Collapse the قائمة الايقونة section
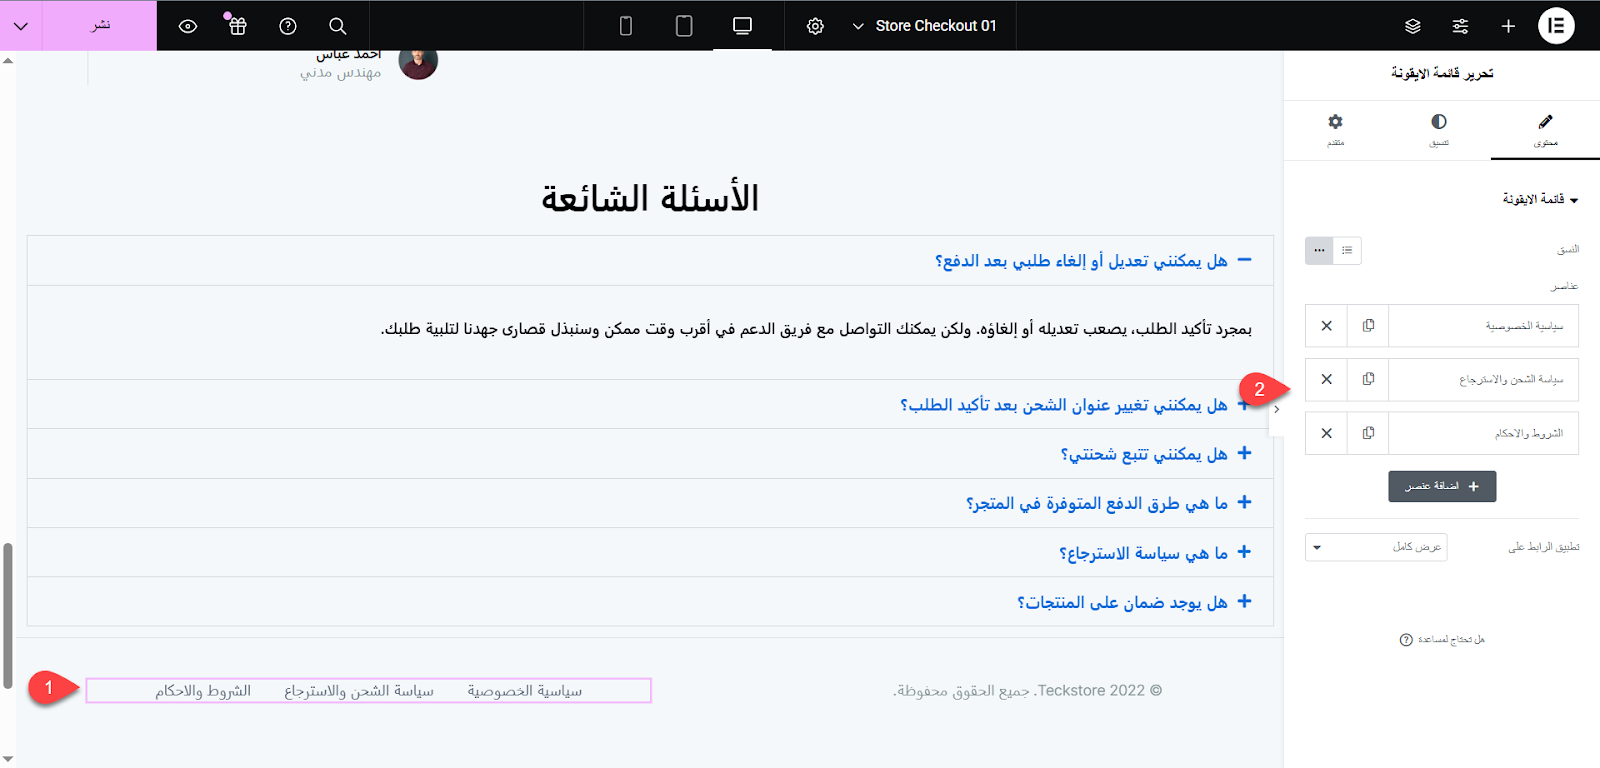This screenshot has height=768, width=1600. tap(1540, 200)
